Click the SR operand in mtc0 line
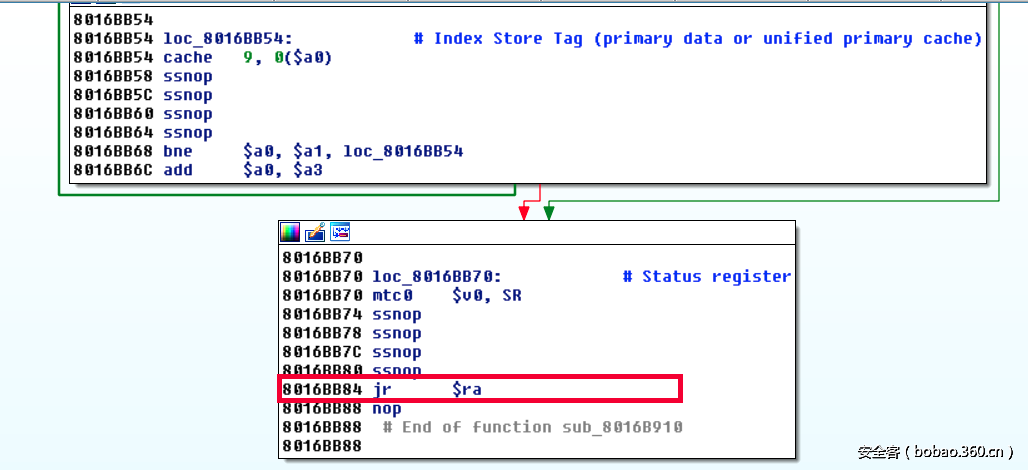This screenshot has width=1028, height=470. 511,296
